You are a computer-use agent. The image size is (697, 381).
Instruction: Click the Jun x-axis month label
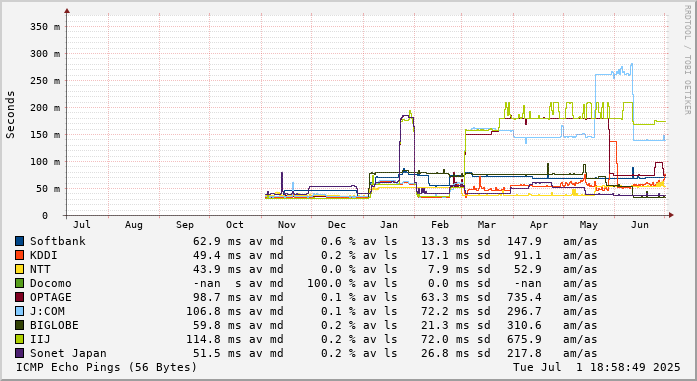640,225
